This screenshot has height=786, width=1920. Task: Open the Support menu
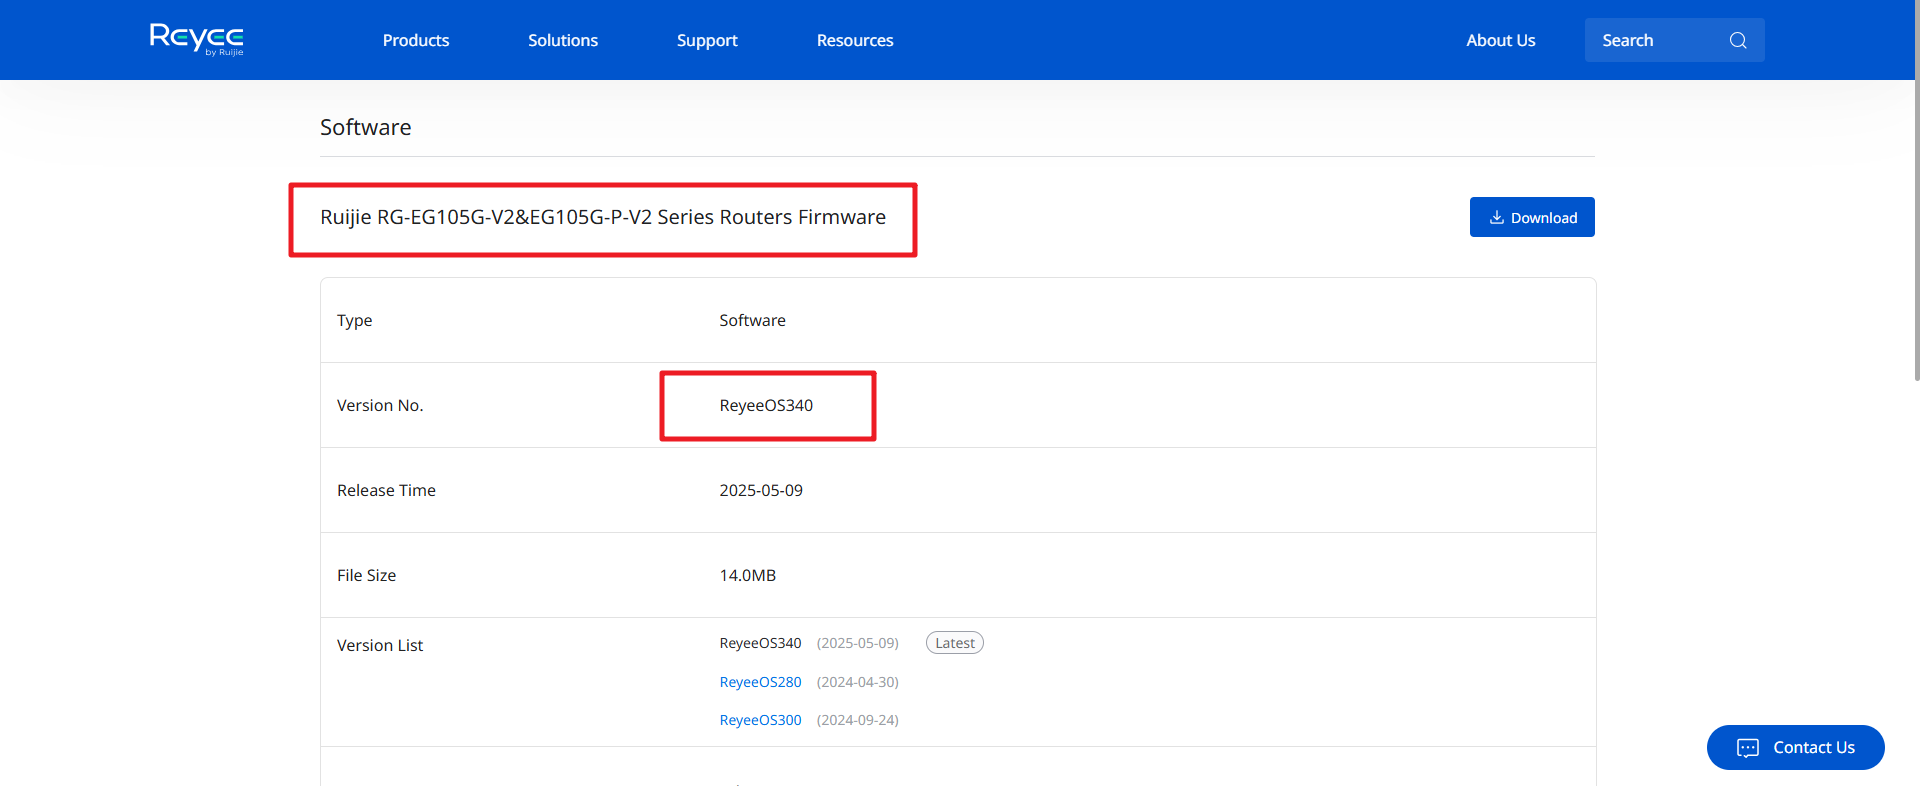[707, 40]
